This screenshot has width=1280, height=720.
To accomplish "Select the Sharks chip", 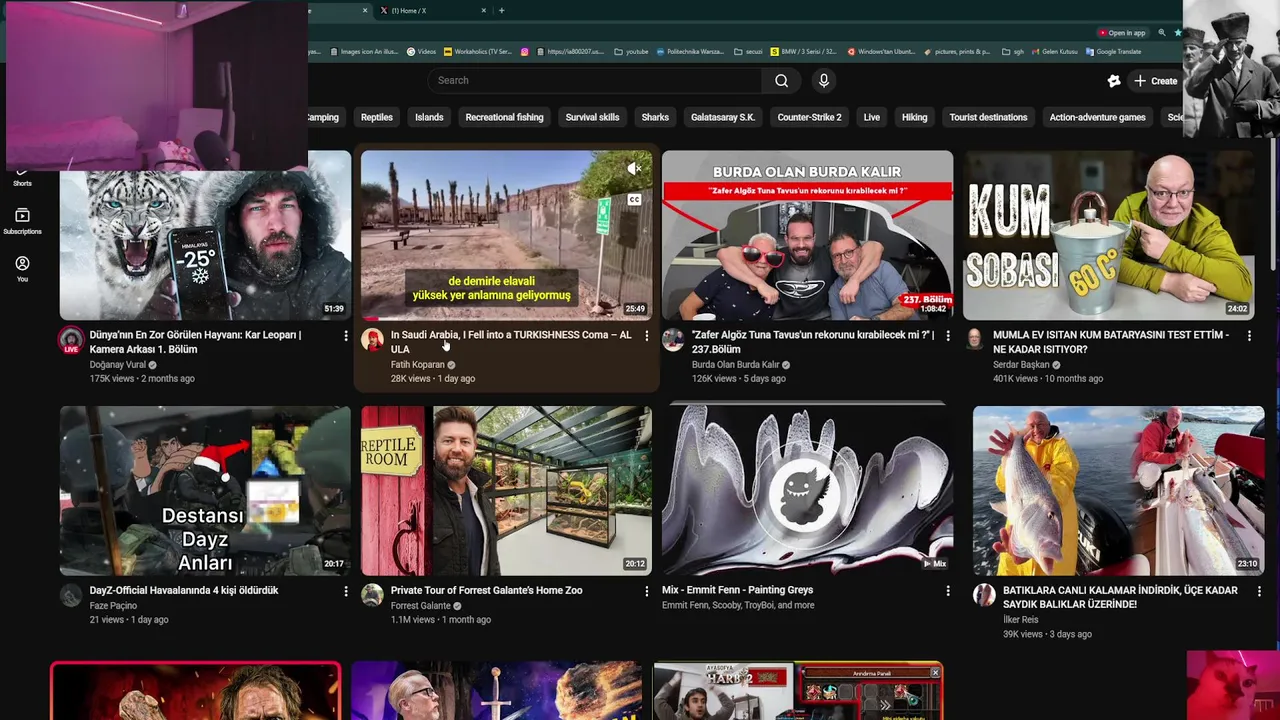I will pos(655,117).
